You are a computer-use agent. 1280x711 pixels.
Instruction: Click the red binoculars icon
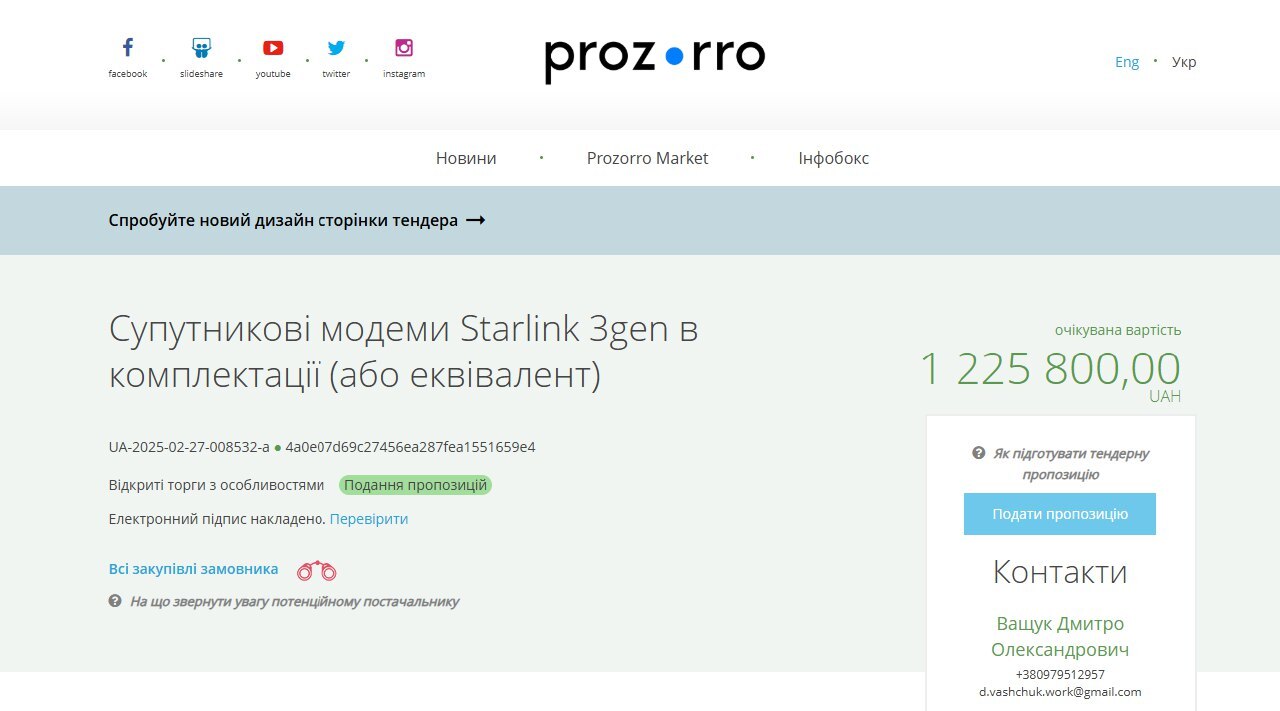click(317, 570)
